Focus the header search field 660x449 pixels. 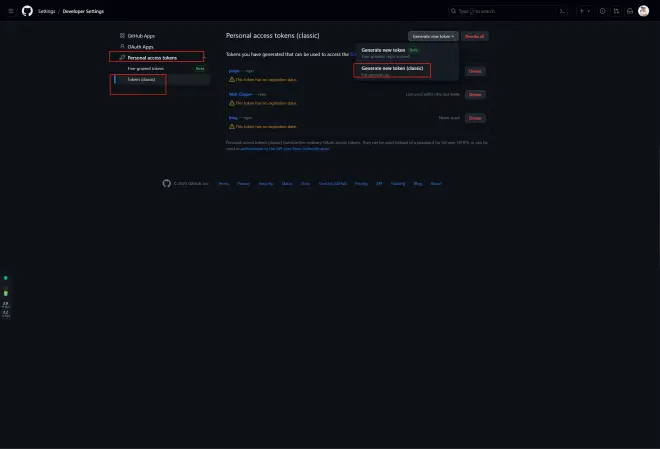click(500, 11)
